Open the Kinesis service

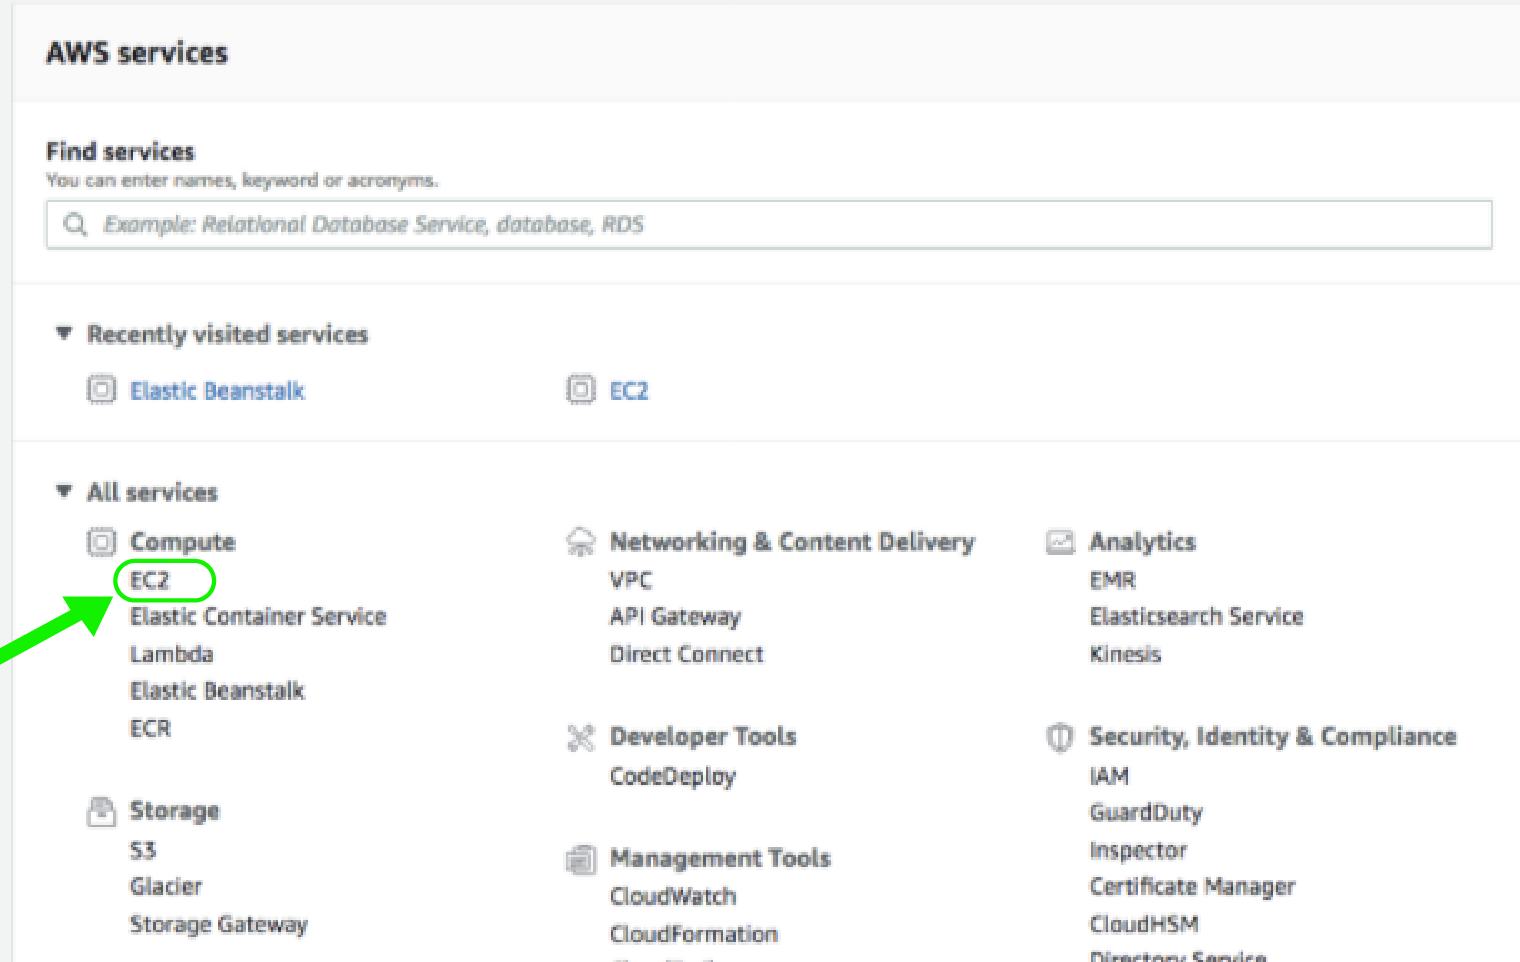coord(1126,654)
